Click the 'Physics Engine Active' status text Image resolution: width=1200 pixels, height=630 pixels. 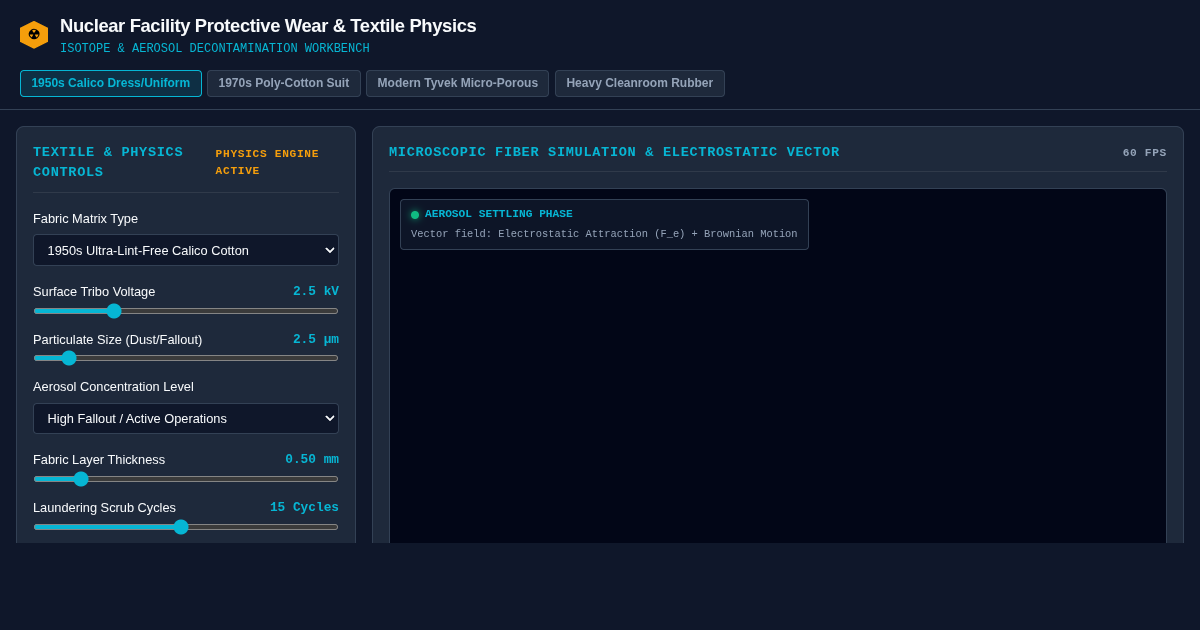[267, 162]
